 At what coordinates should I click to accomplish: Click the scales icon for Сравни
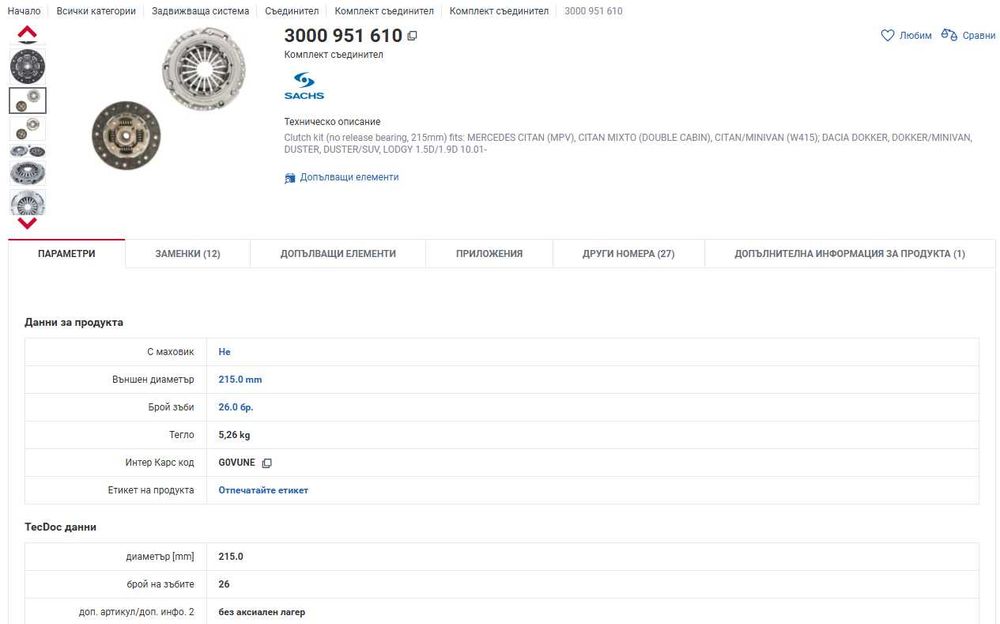[949, 35]
